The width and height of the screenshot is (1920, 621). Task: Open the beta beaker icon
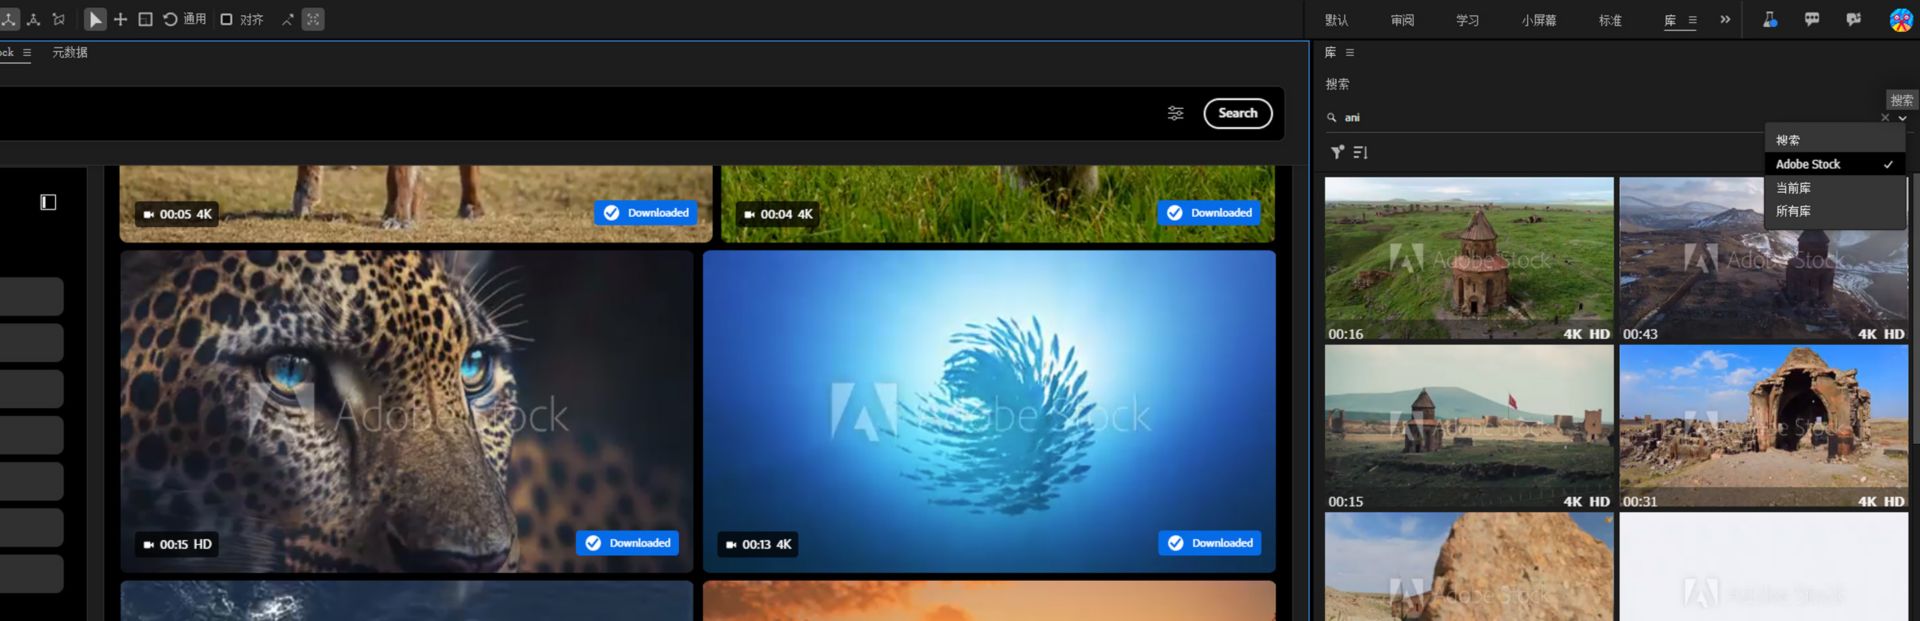[1770, 19]
